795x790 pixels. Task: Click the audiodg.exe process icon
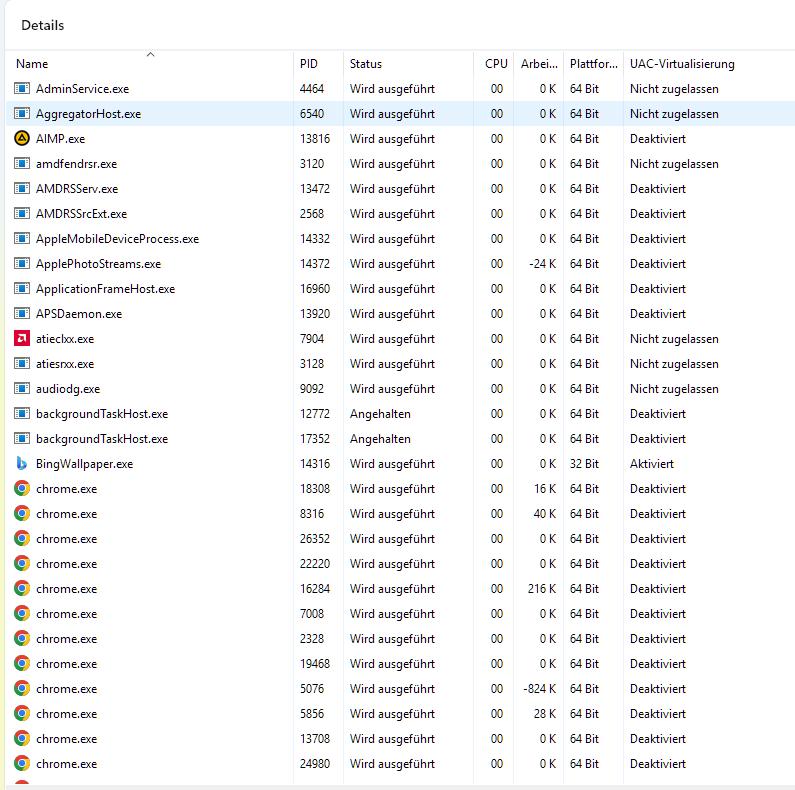click(22, 388)
